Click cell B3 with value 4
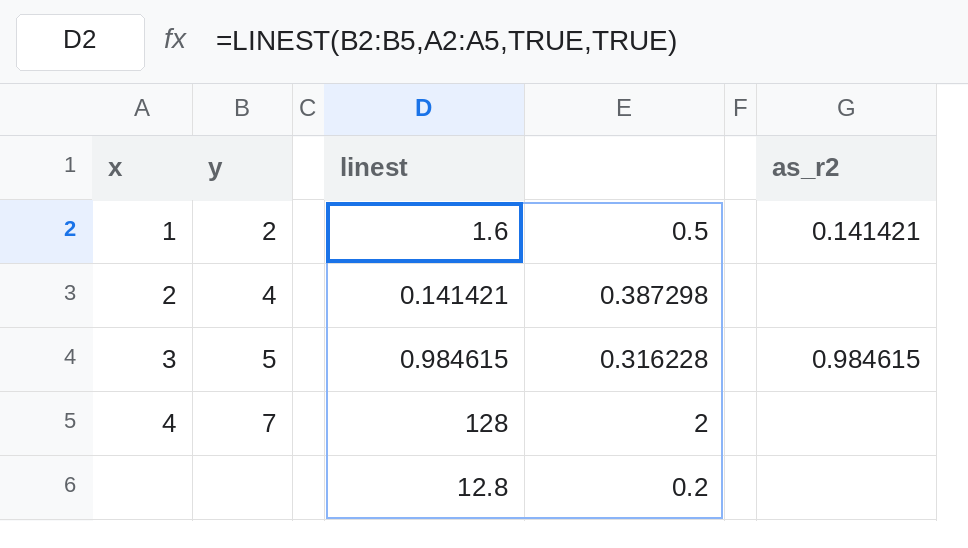 tap(243, 296)
